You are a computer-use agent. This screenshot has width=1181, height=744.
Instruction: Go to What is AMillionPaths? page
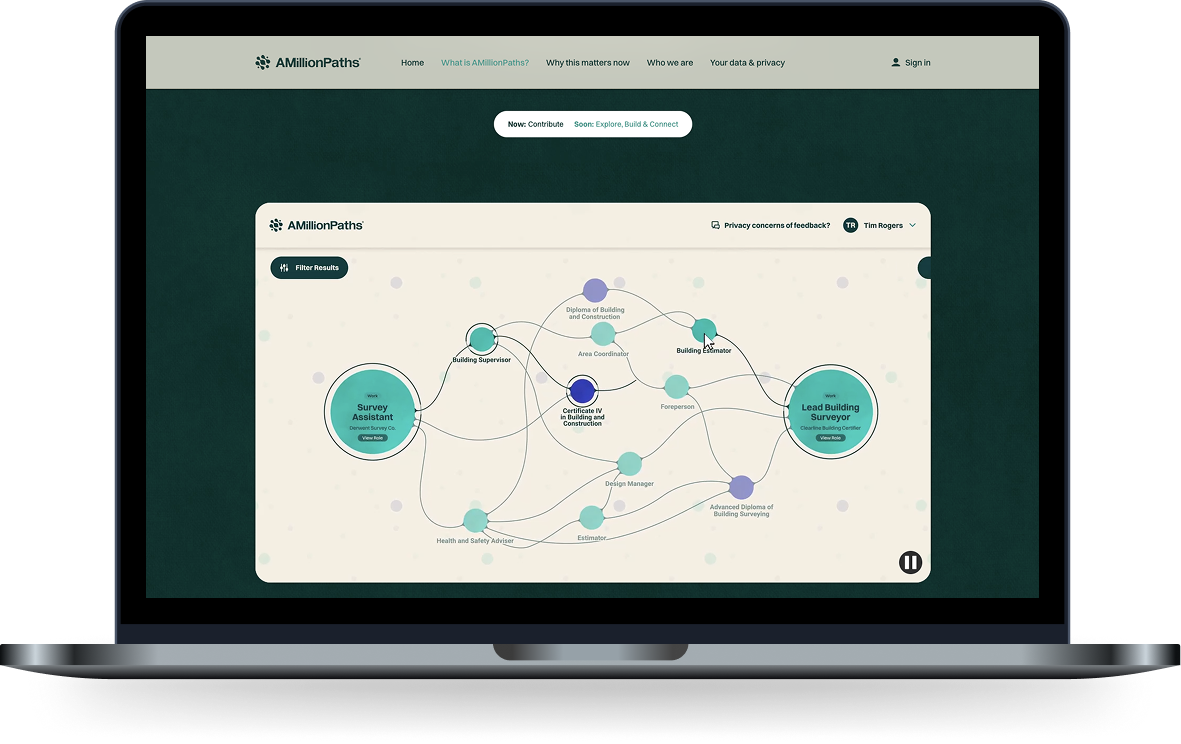pyautogui.click(x=485, y=63)
